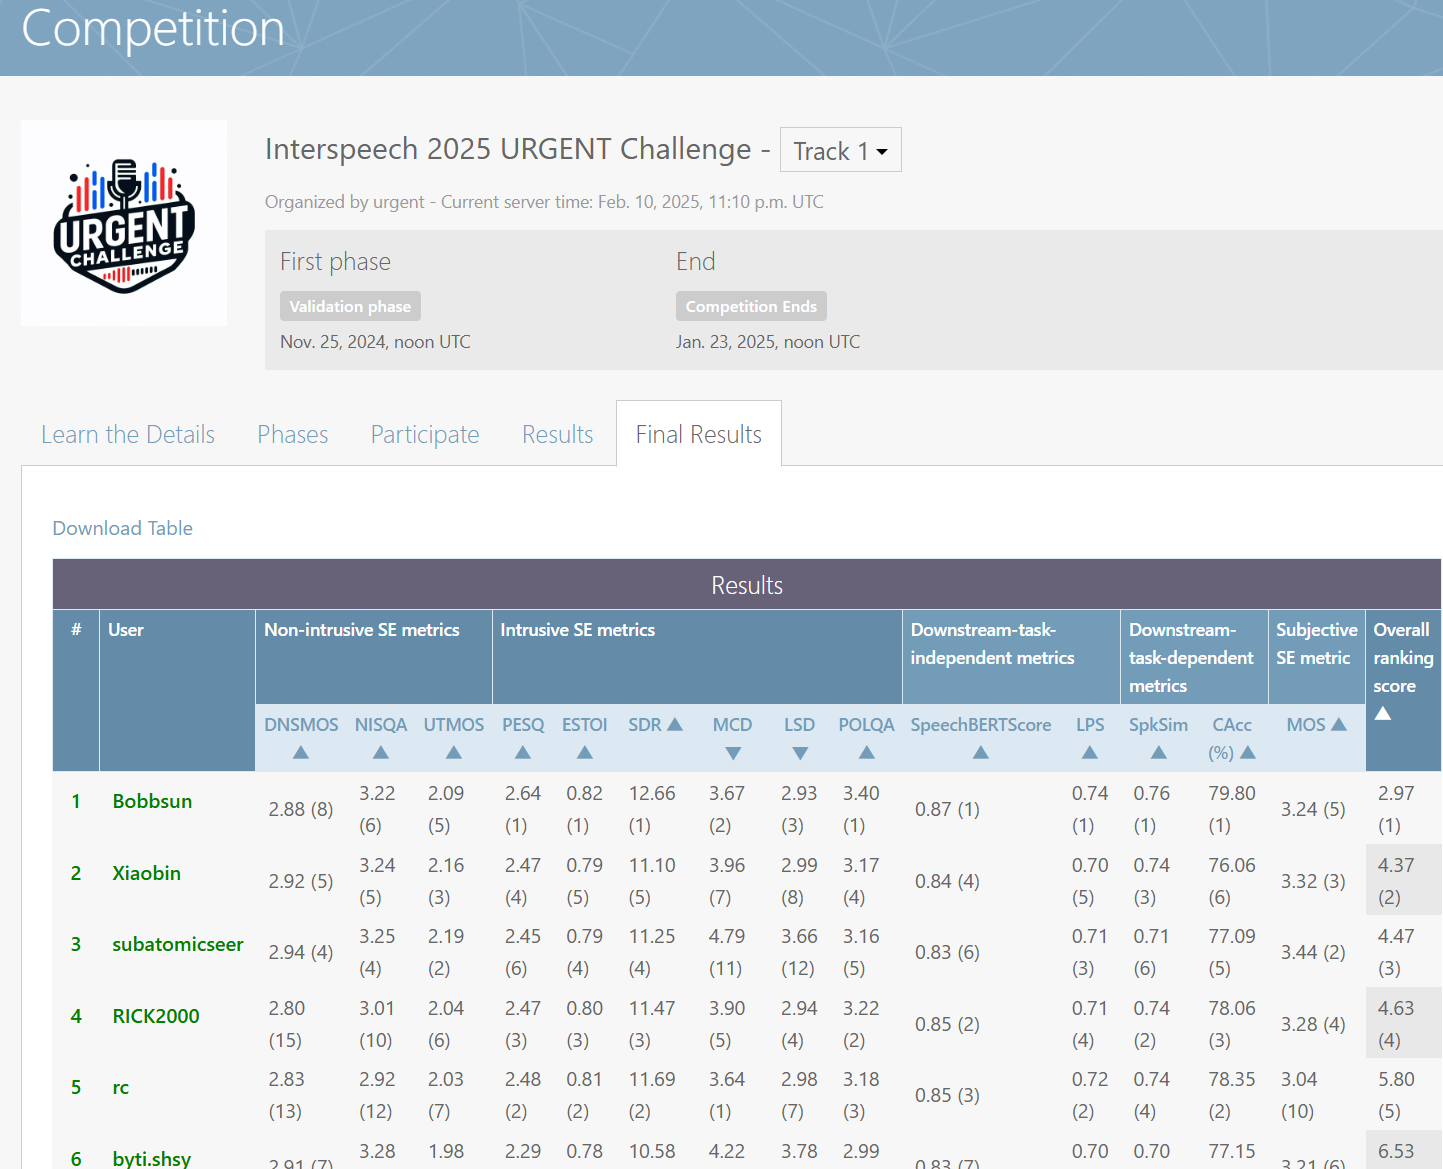Viewport: 1443px width, 1169px height.
Task: Click subatomicseer's MOS value 3.44 (2)
Action: (x=1313, y=952)
